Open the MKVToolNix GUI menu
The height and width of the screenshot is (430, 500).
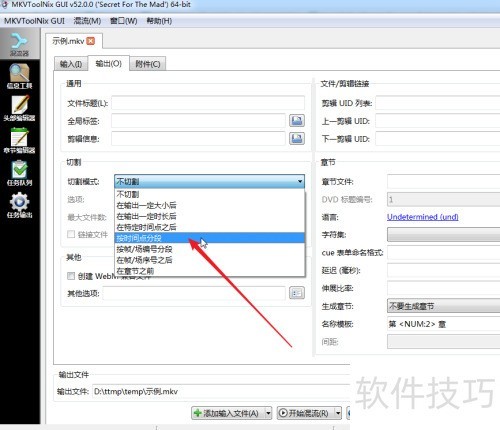click(x=34, y=21)
